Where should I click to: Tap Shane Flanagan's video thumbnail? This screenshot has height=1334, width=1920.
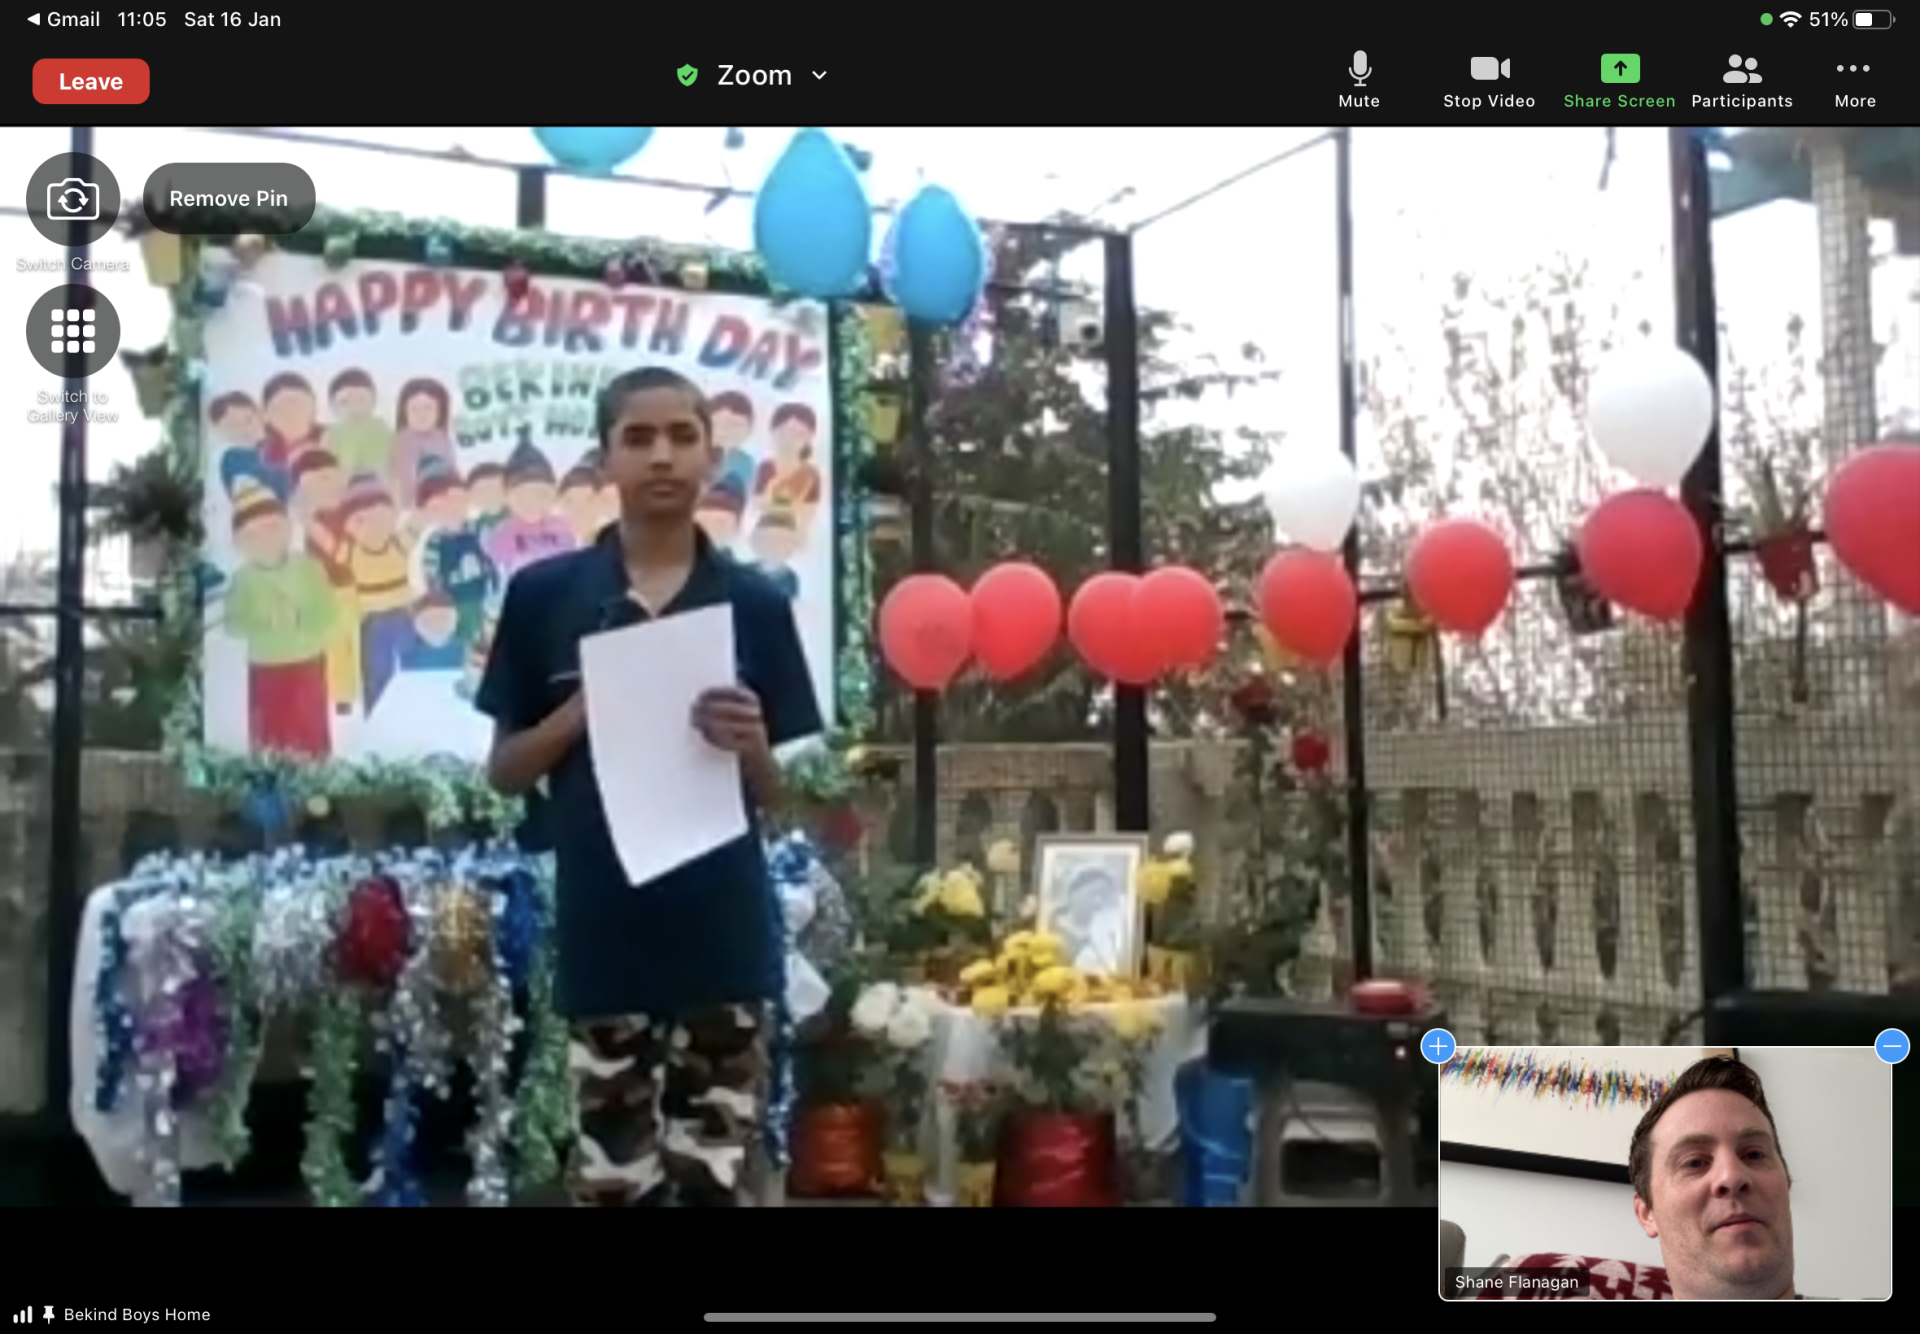tap(1664, 1172)
